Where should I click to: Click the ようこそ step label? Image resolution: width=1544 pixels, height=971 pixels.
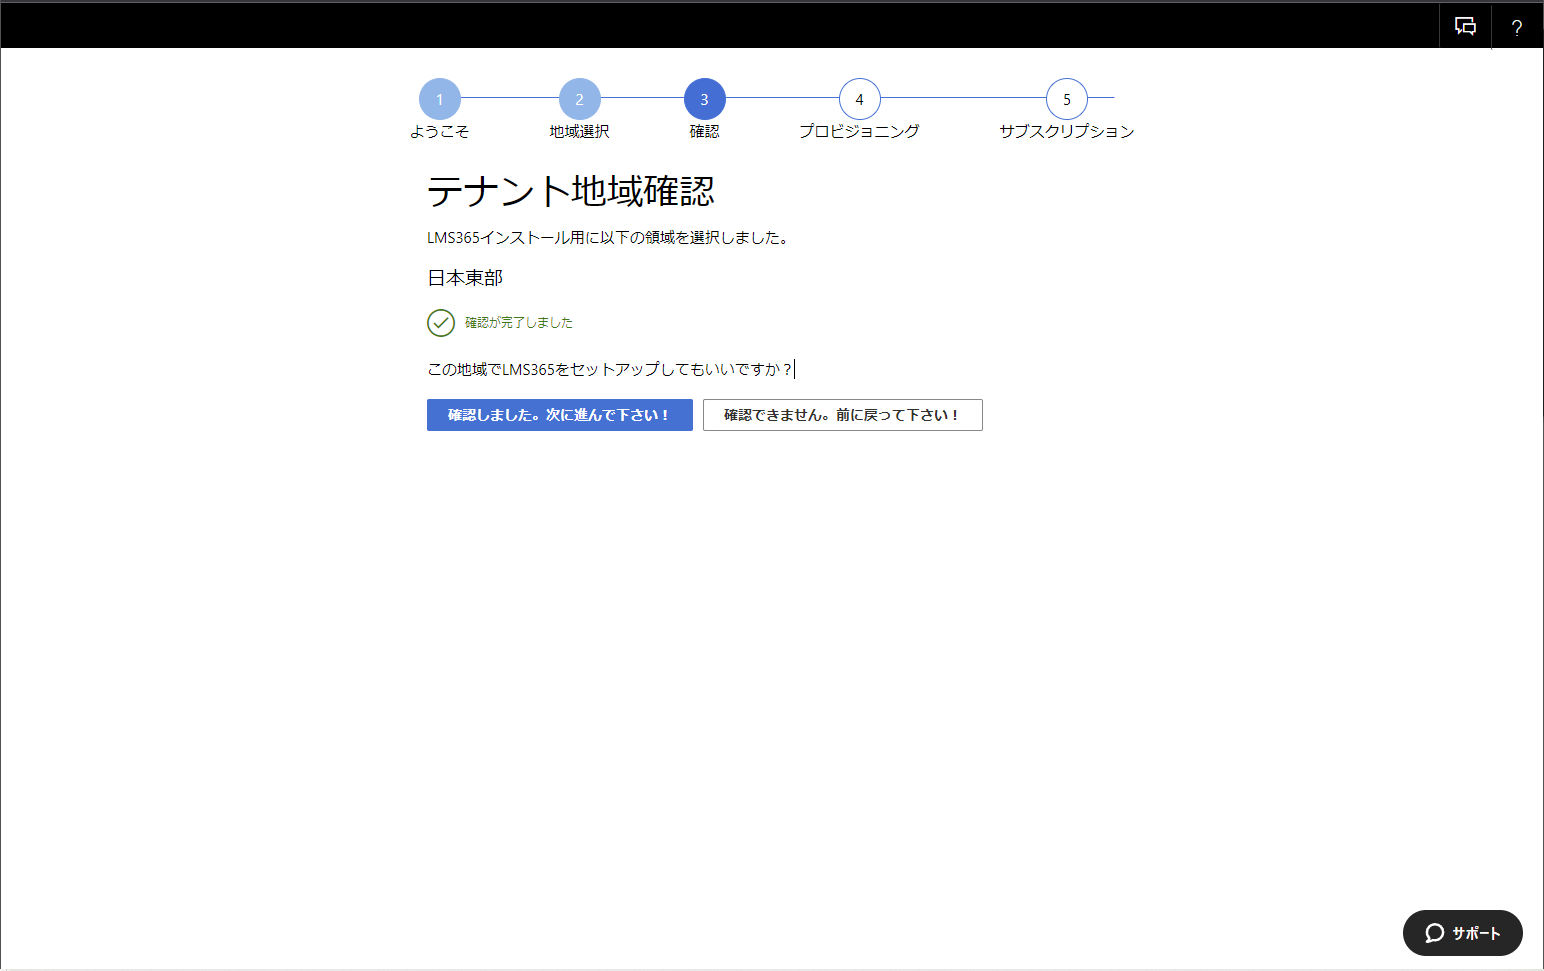click(x=439, y=131)
